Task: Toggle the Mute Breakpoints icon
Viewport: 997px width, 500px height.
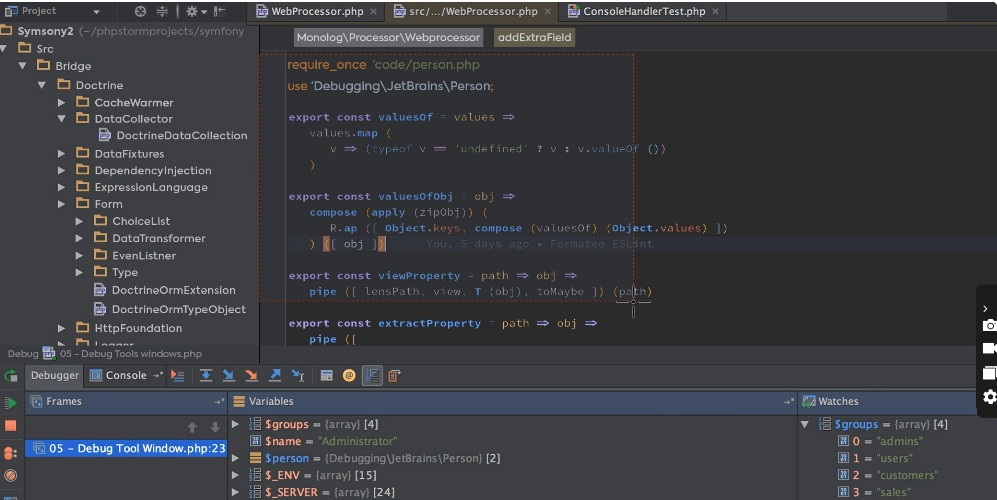Action: pyautogui.click(x=11, y=475)
